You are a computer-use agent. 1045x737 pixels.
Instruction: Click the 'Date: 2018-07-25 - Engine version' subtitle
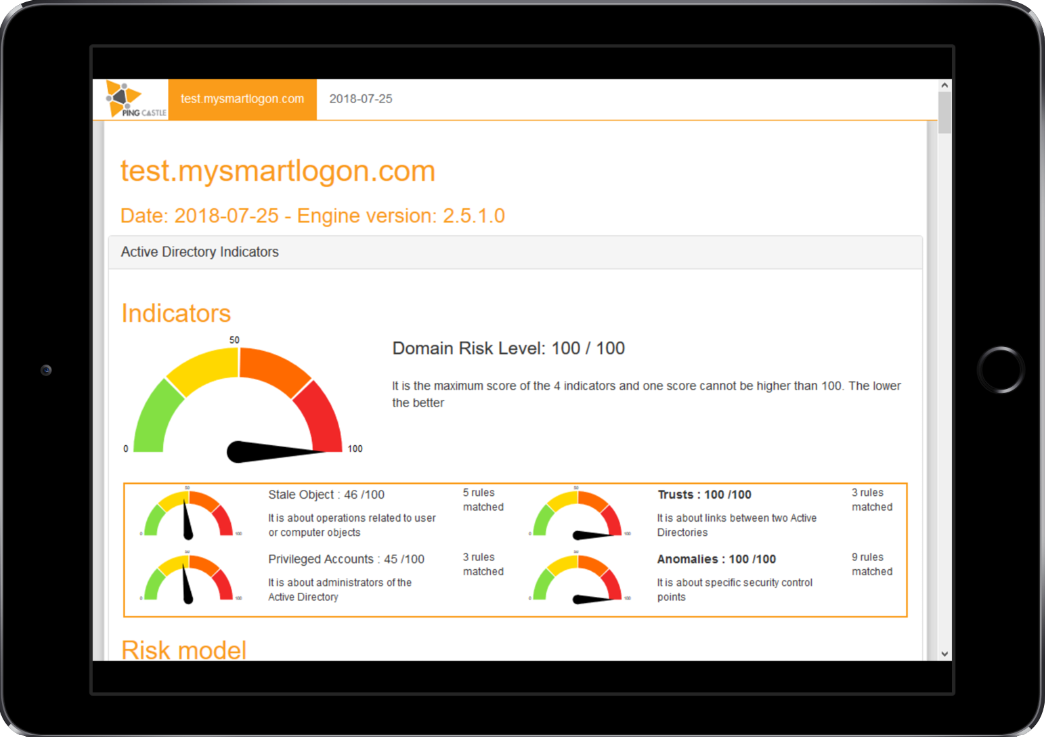tap(313, 216)
